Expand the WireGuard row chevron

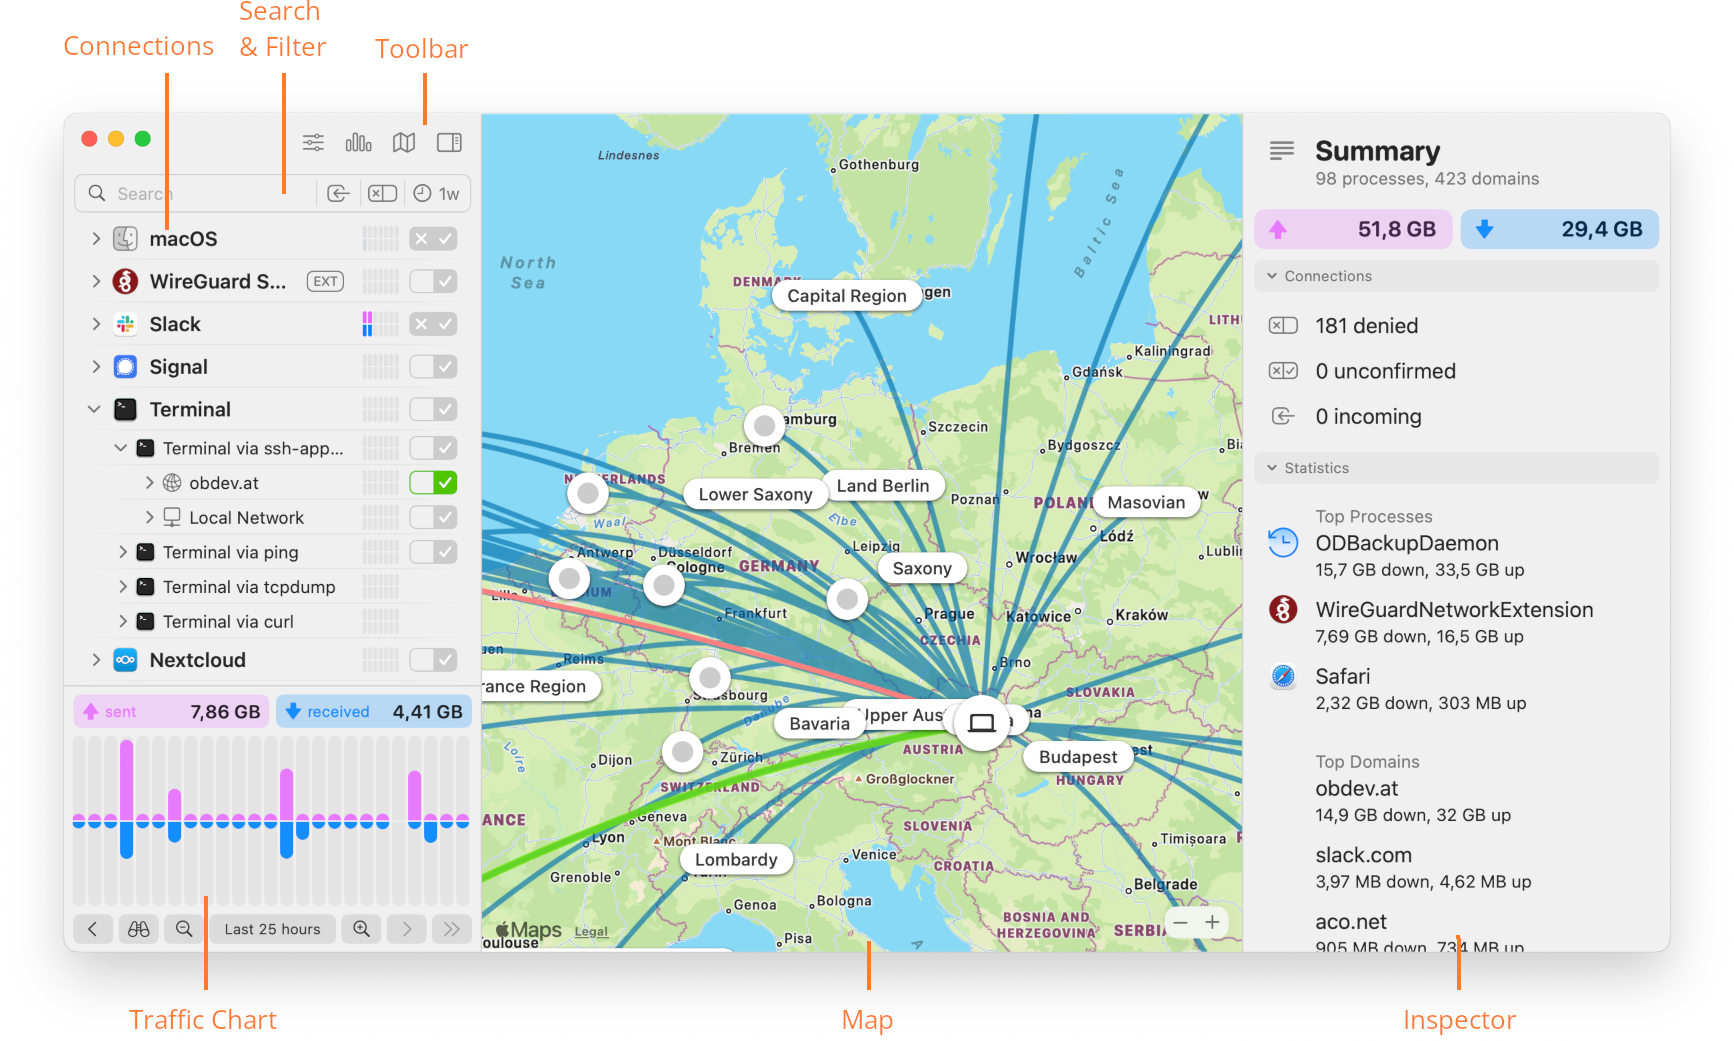[x=95, y=281]
